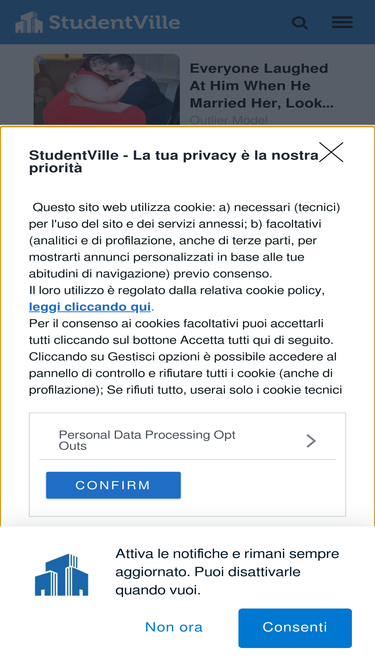This screenshot has width=375, height=667.
Task: Click the CONFIRM button
Action: click(x=113, y=485)
